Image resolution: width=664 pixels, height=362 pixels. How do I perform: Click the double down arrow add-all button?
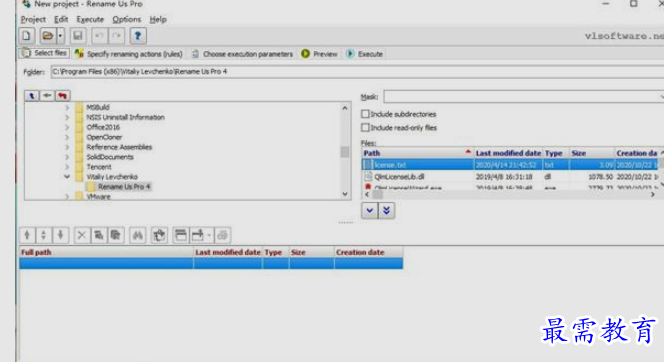pyautogui.click(x=386, y=210)
